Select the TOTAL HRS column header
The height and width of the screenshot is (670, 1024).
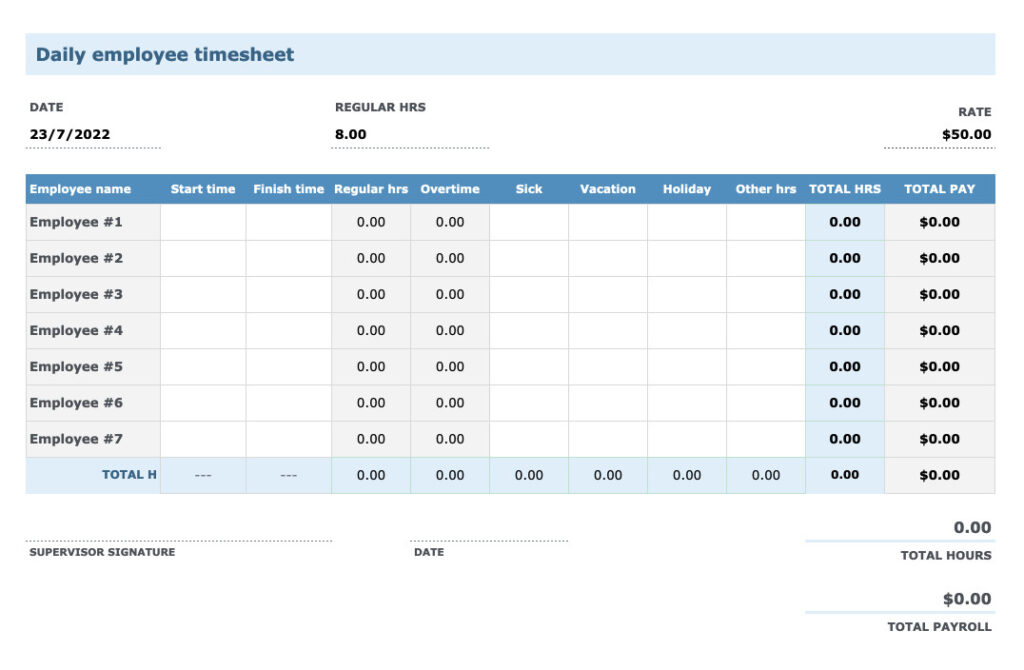845,189
